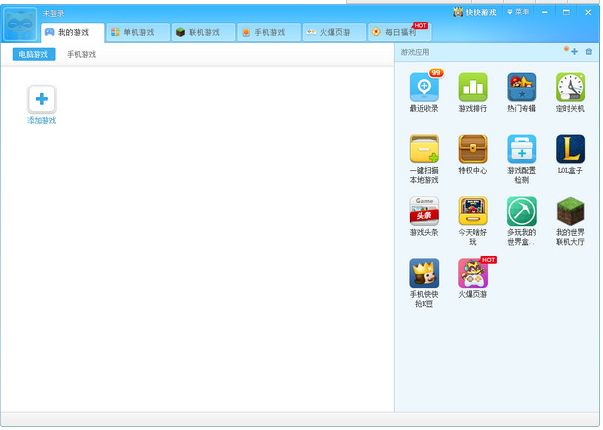Click the trash icon in 游戏应用 header
Image resolution: width=603 pixels, height=430 pixels.
pyautogui.click(x=589, y=51)
